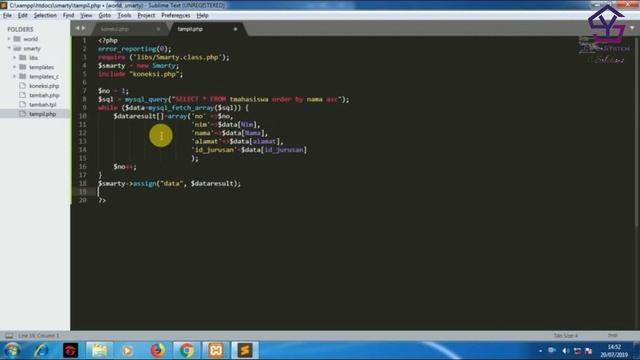Open koneksi.php from the sidebar
The width and height of the screenshot is (640, 360).
[44, 86]
